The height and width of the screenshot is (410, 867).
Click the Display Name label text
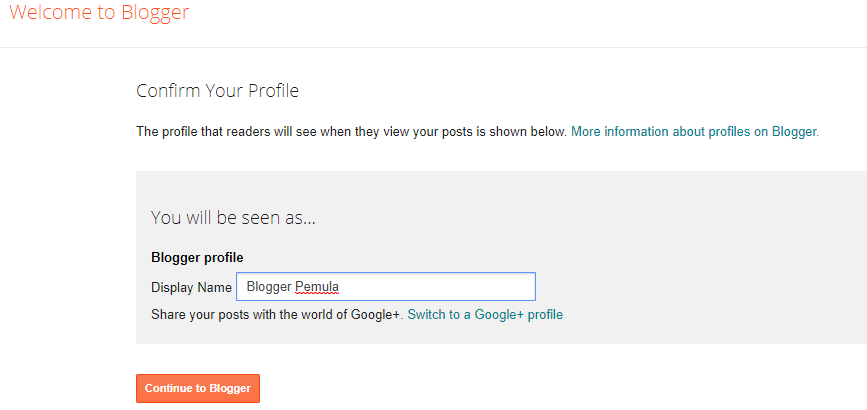click(191, 287)
